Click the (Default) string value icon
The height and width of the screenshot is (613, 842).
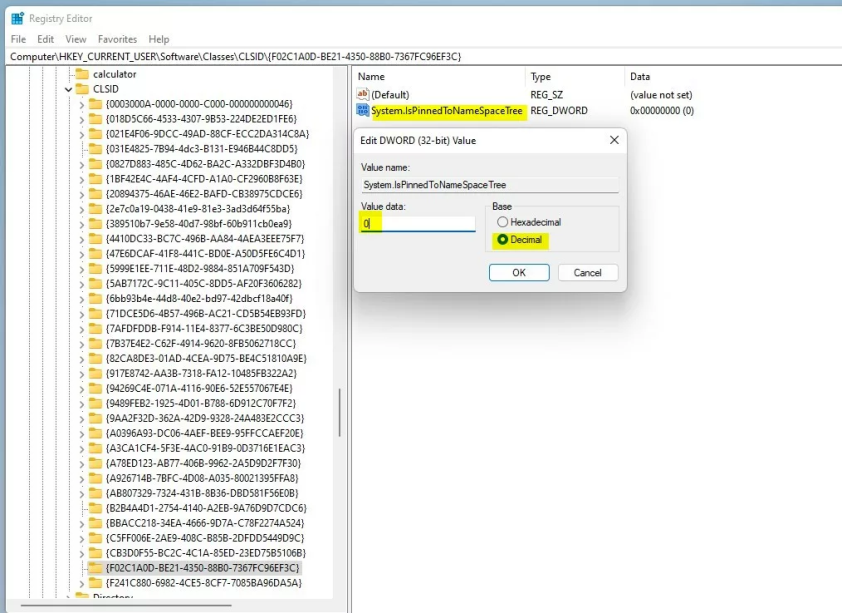[x=362, y=94]
